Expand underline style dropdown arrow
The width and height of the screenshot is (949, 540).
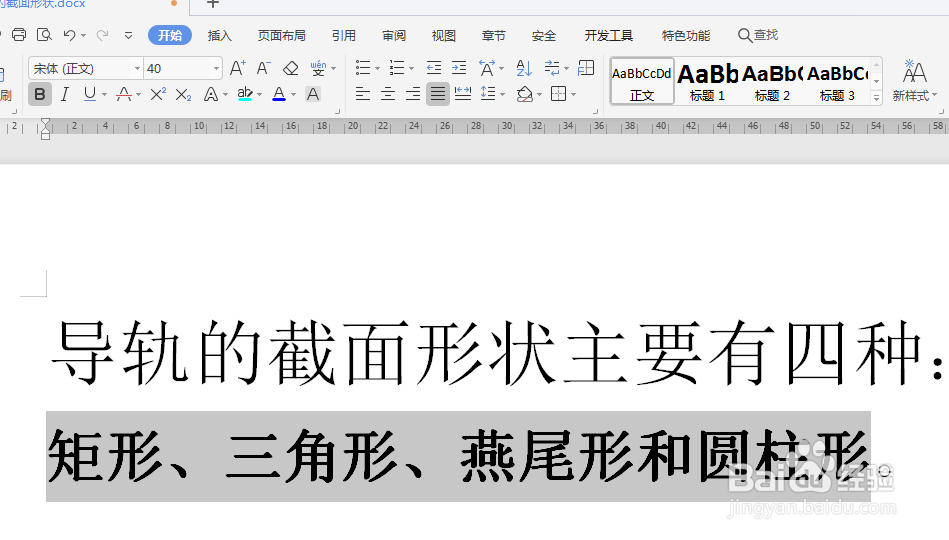point(104,95)
